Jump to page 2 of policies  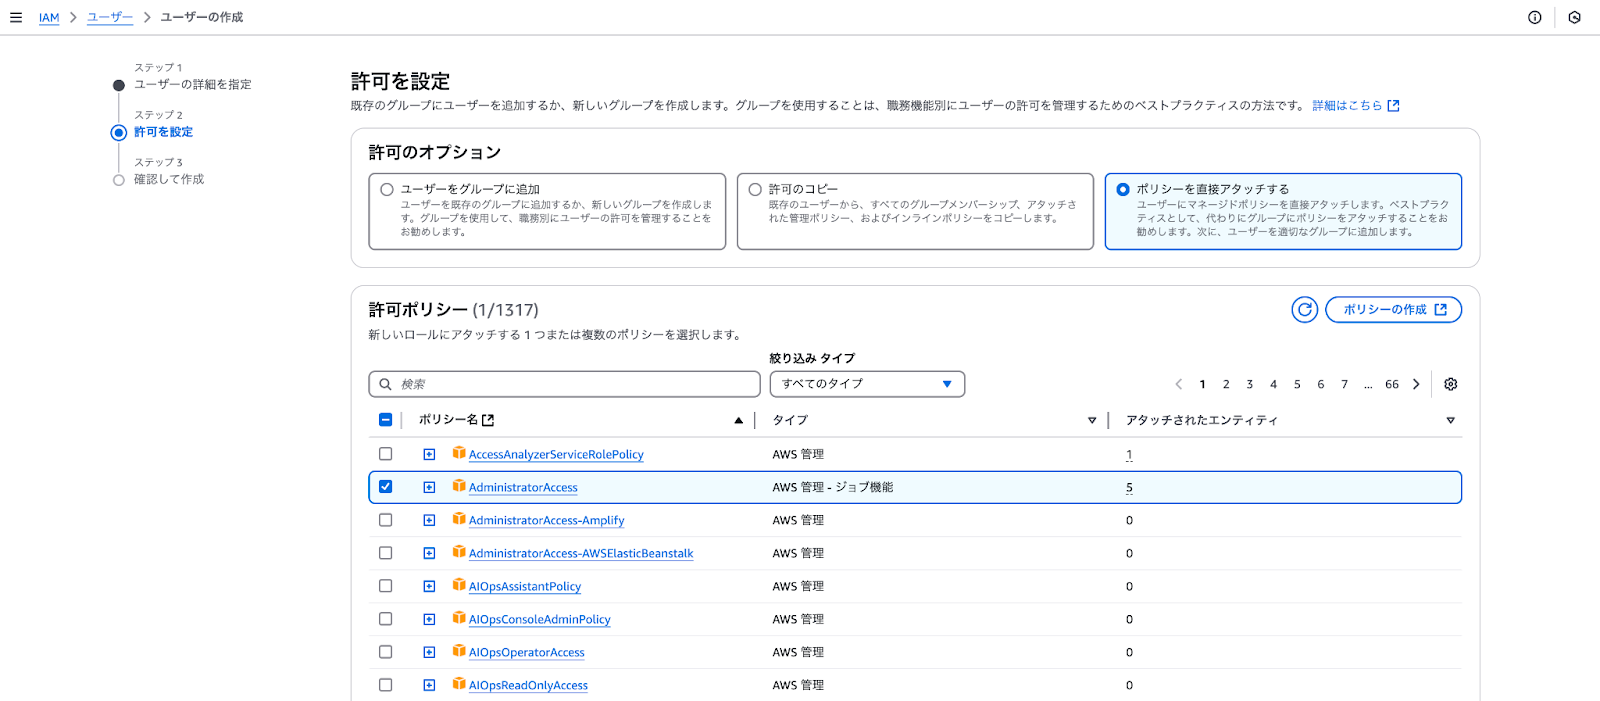coord(1226,384)
